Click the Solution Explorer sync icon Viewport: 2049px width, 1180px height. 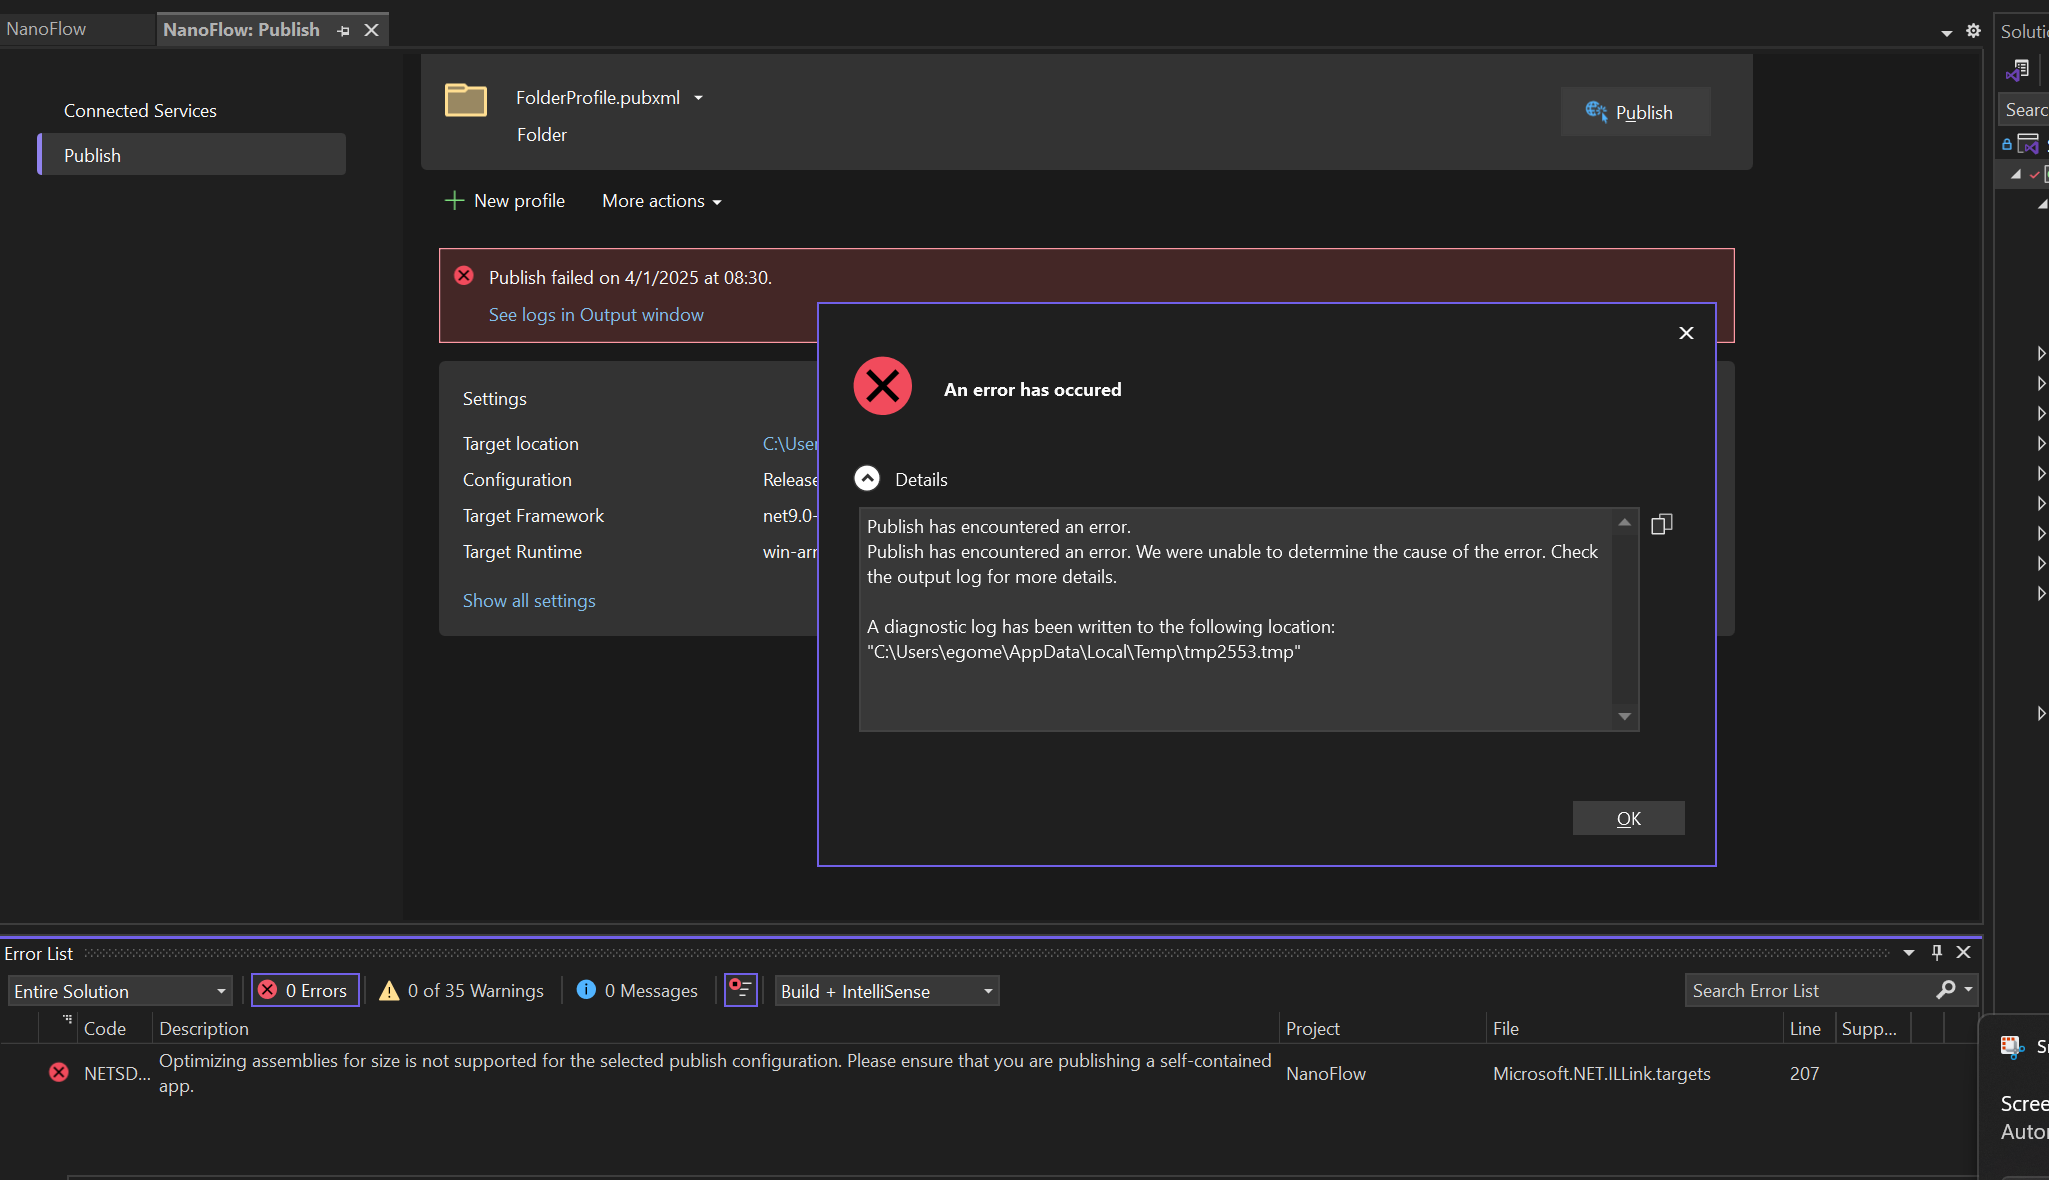pos(2017,69)
